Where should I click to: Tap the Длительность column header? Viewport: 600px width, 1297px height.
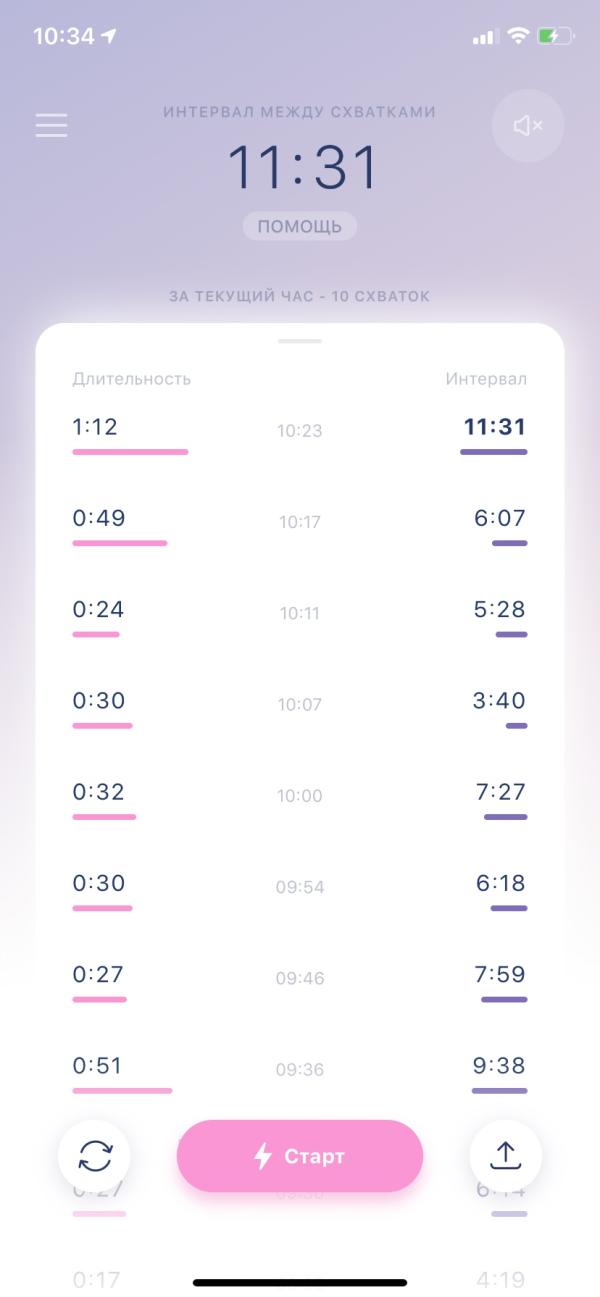[131, 379]
